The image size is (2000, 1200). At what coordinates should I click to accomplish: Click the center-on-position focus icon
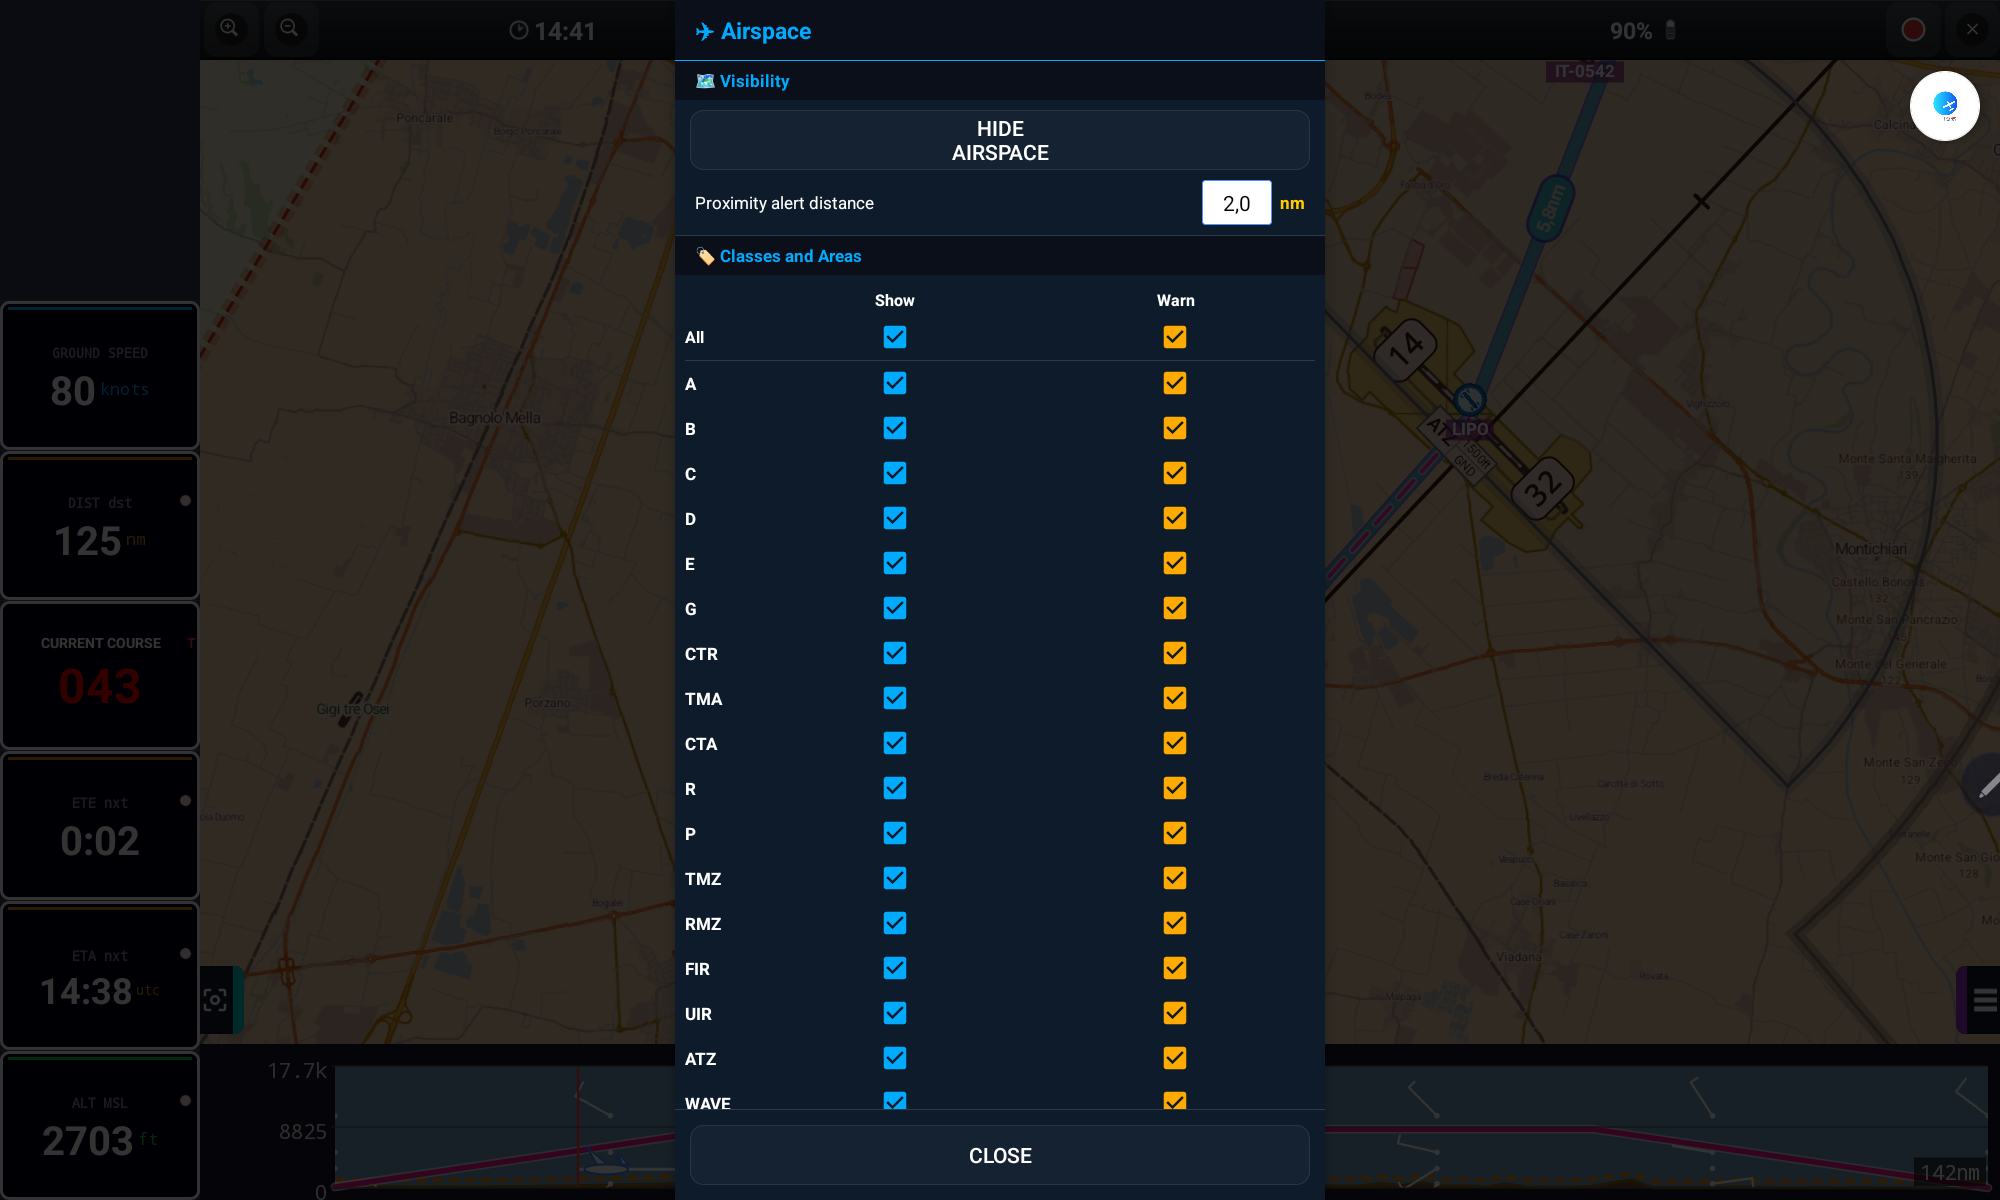216,1000
